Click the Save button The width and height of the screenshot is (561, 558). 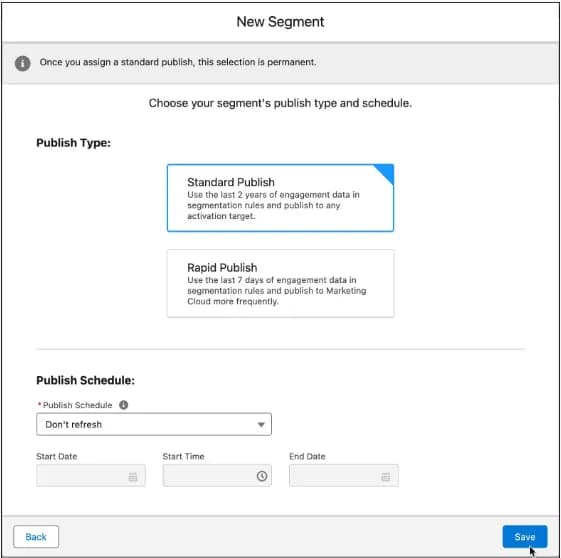(525, 537)
